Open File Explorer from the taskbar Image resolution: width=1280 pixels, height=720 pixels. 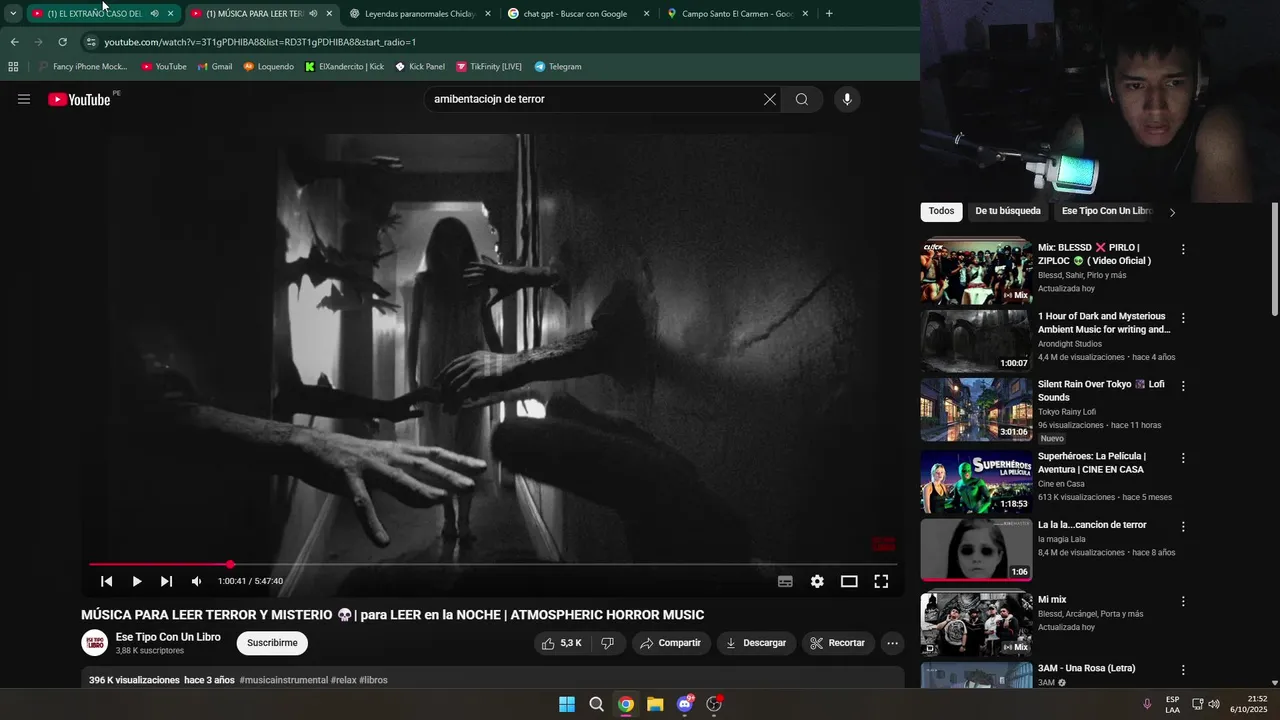pos(655,704)
